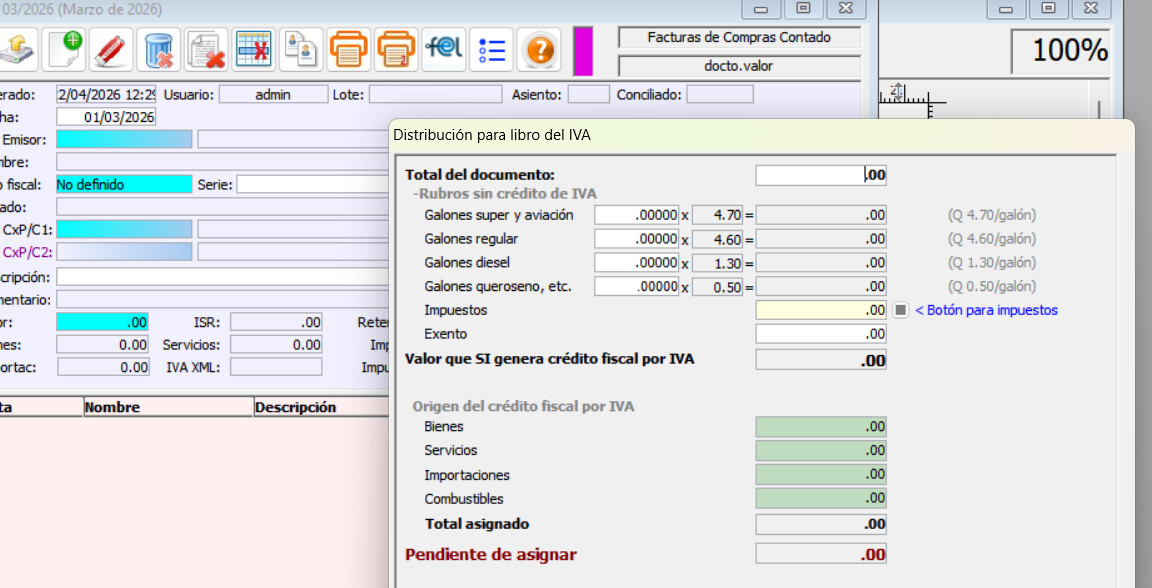Click the Galones diesel quantity field

[x=637, y=263]
